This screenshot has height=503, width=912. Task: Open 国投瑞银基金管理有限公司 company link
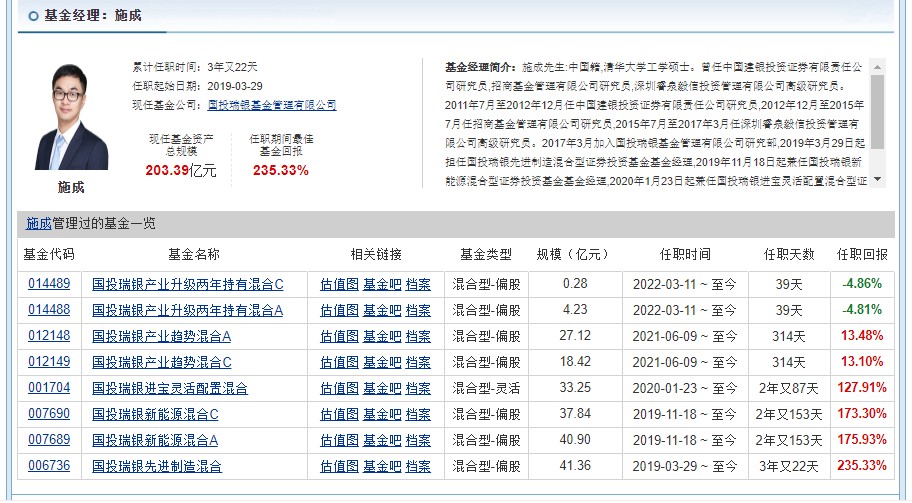(x=272, y=105)
